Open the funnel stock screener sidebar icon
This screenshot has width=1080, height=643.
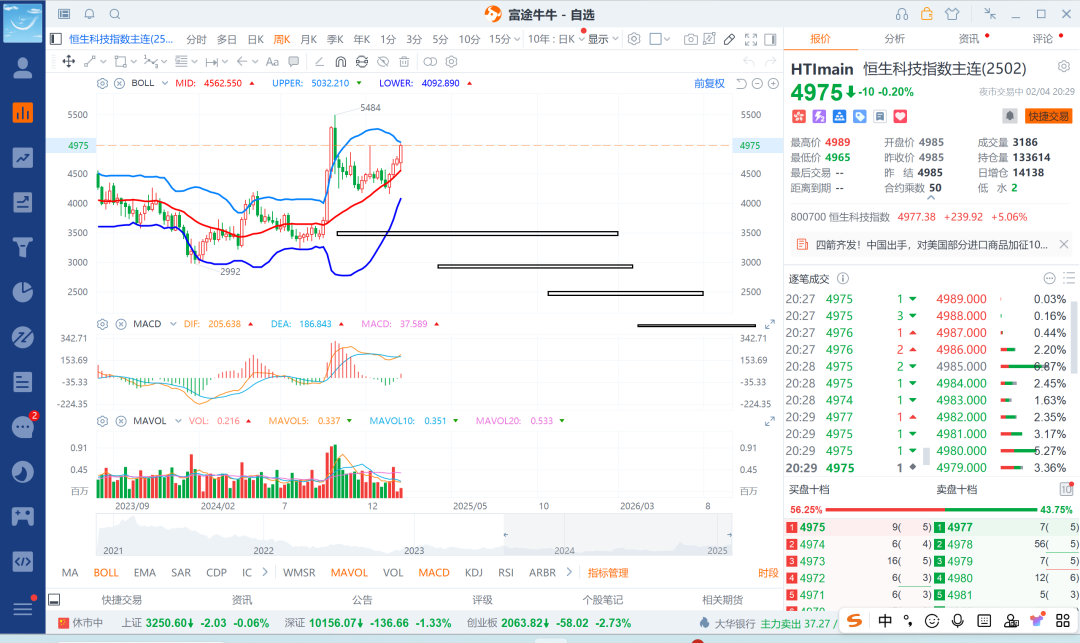coord(23,247)
